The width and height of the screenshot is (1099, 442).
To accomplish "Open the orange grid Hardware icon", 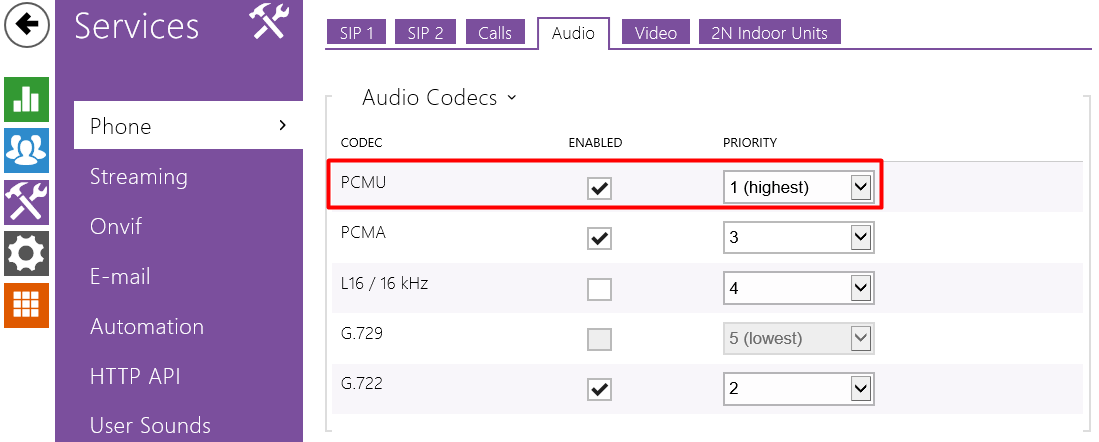I will tap(27, 304).
